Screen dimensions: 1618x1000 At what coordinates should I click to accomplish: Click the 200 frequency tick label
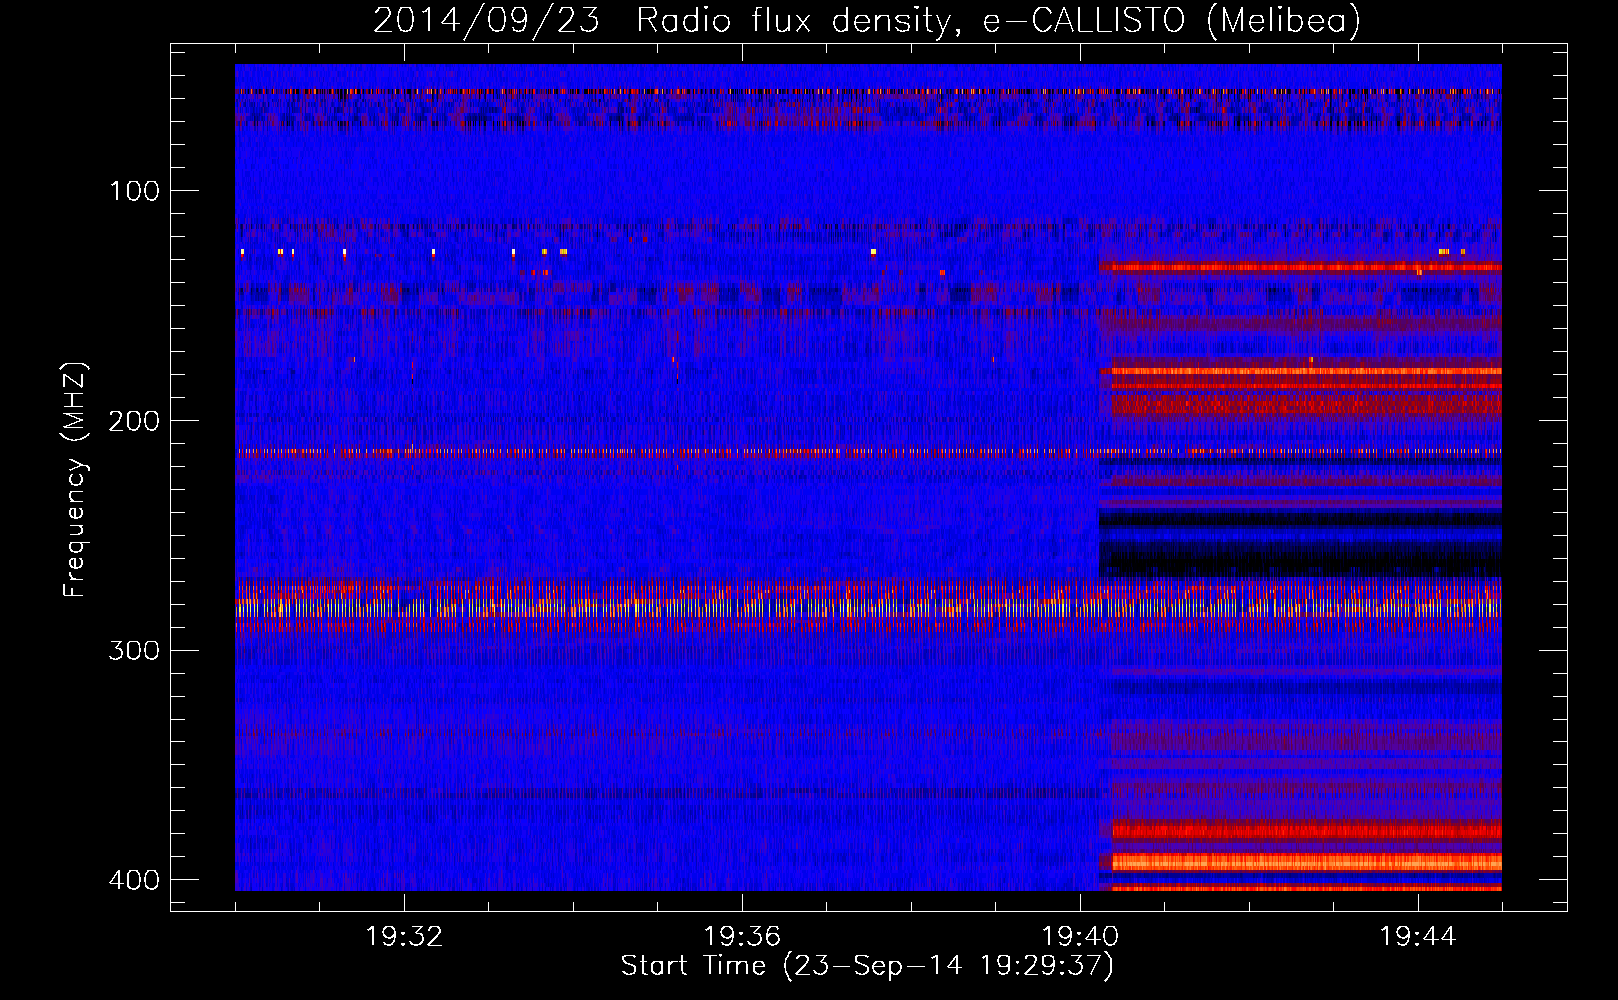pyautogui.click(x=134, y=421)
